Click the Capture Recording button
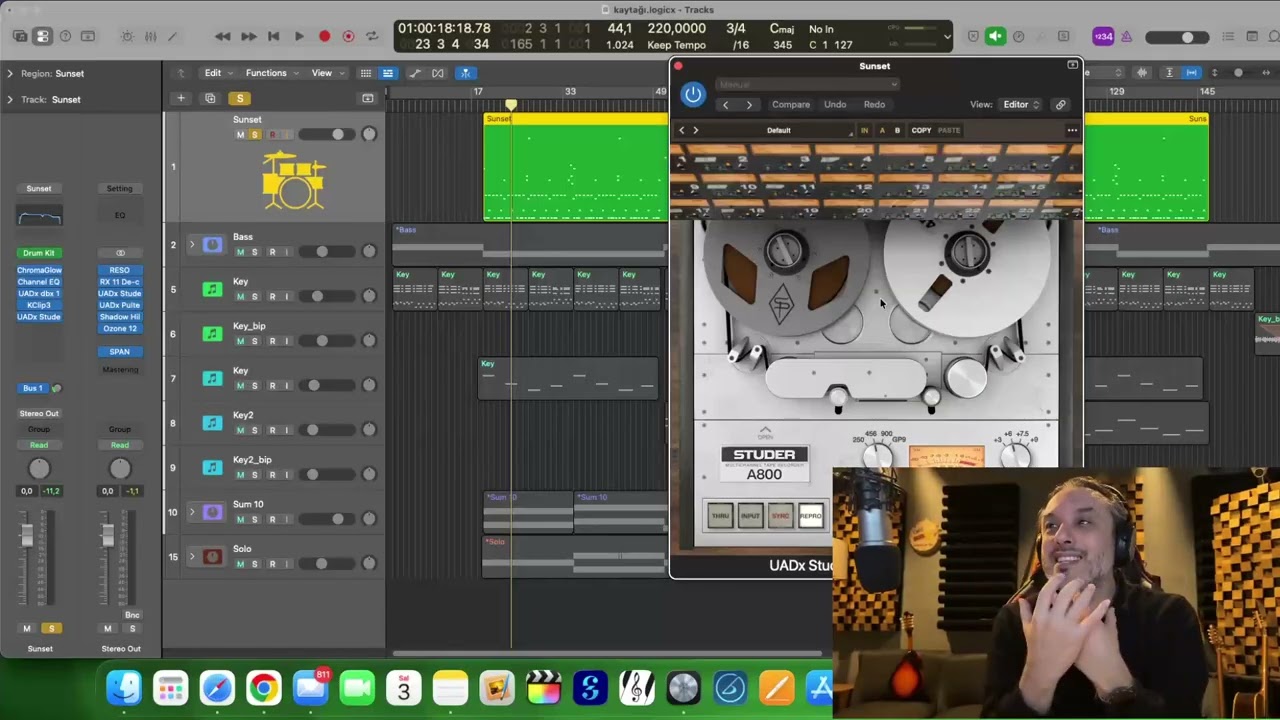The width and height of the screenshot is (1280, 720). click(348, 36)
